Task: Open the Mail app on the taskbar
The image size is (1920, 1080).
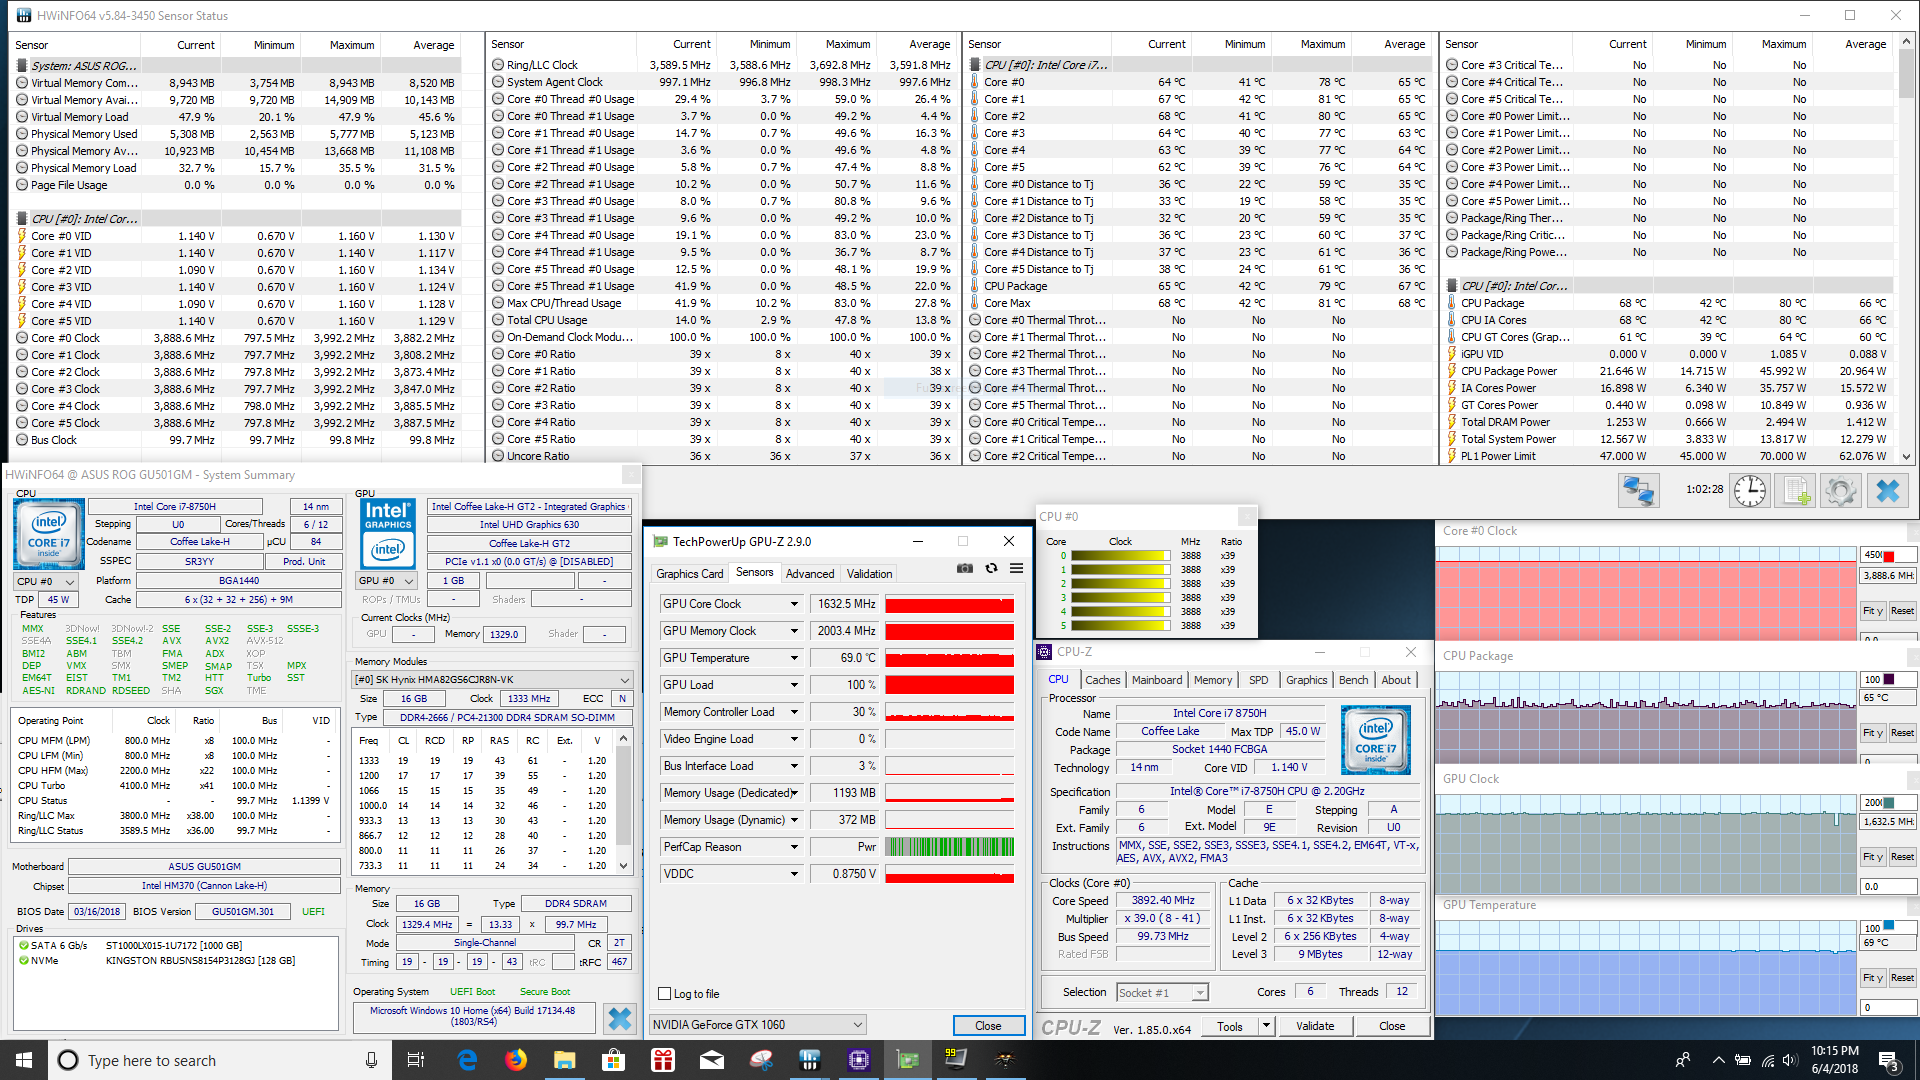Action: pyautogui.click(x=711, y=1060)
